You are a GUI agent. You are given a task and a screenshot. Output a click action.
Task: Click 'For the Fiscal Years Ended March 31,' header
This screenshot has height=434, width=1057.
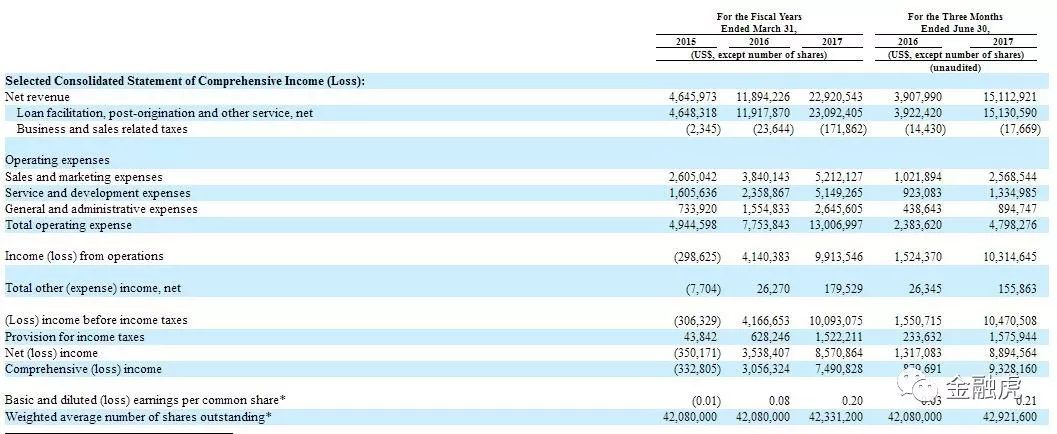[x=759, y=22]
